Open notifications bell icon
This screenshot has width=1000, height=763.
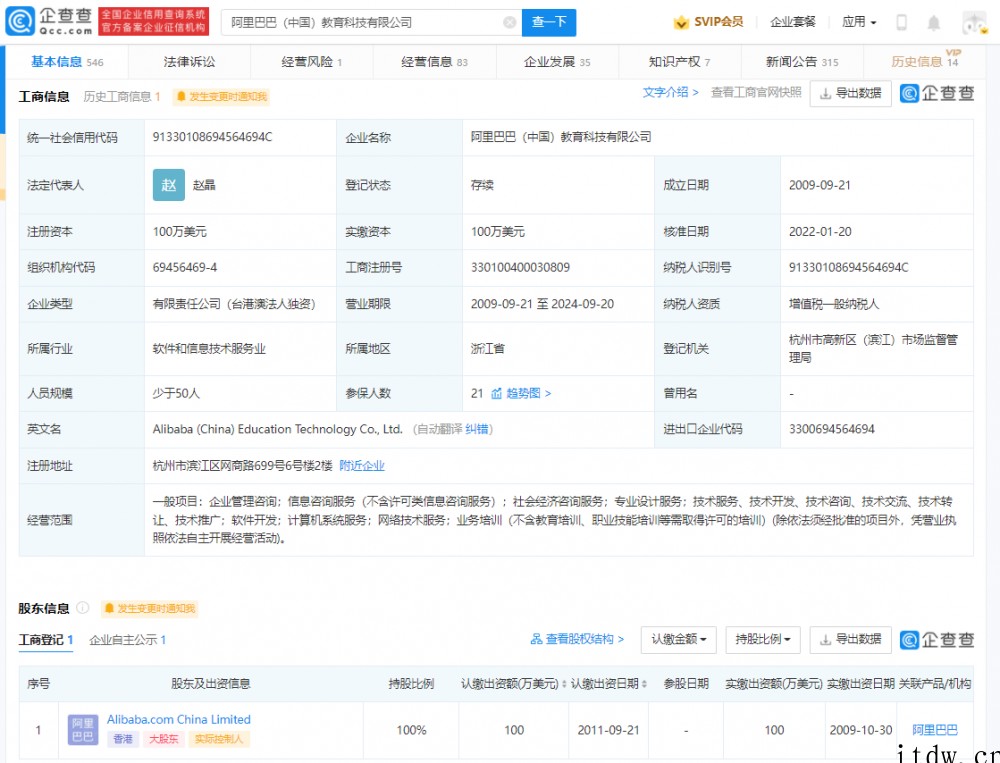pyautogui.click(x=933, y=23)
